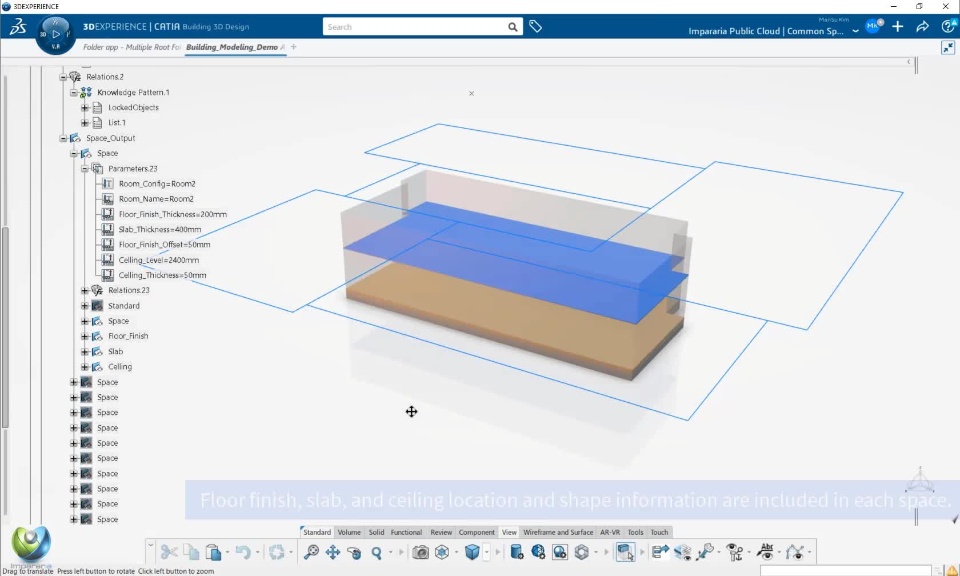Click the collapse view icon below Help
This screenshot has height=576, width=960.
tap(948, 48)
